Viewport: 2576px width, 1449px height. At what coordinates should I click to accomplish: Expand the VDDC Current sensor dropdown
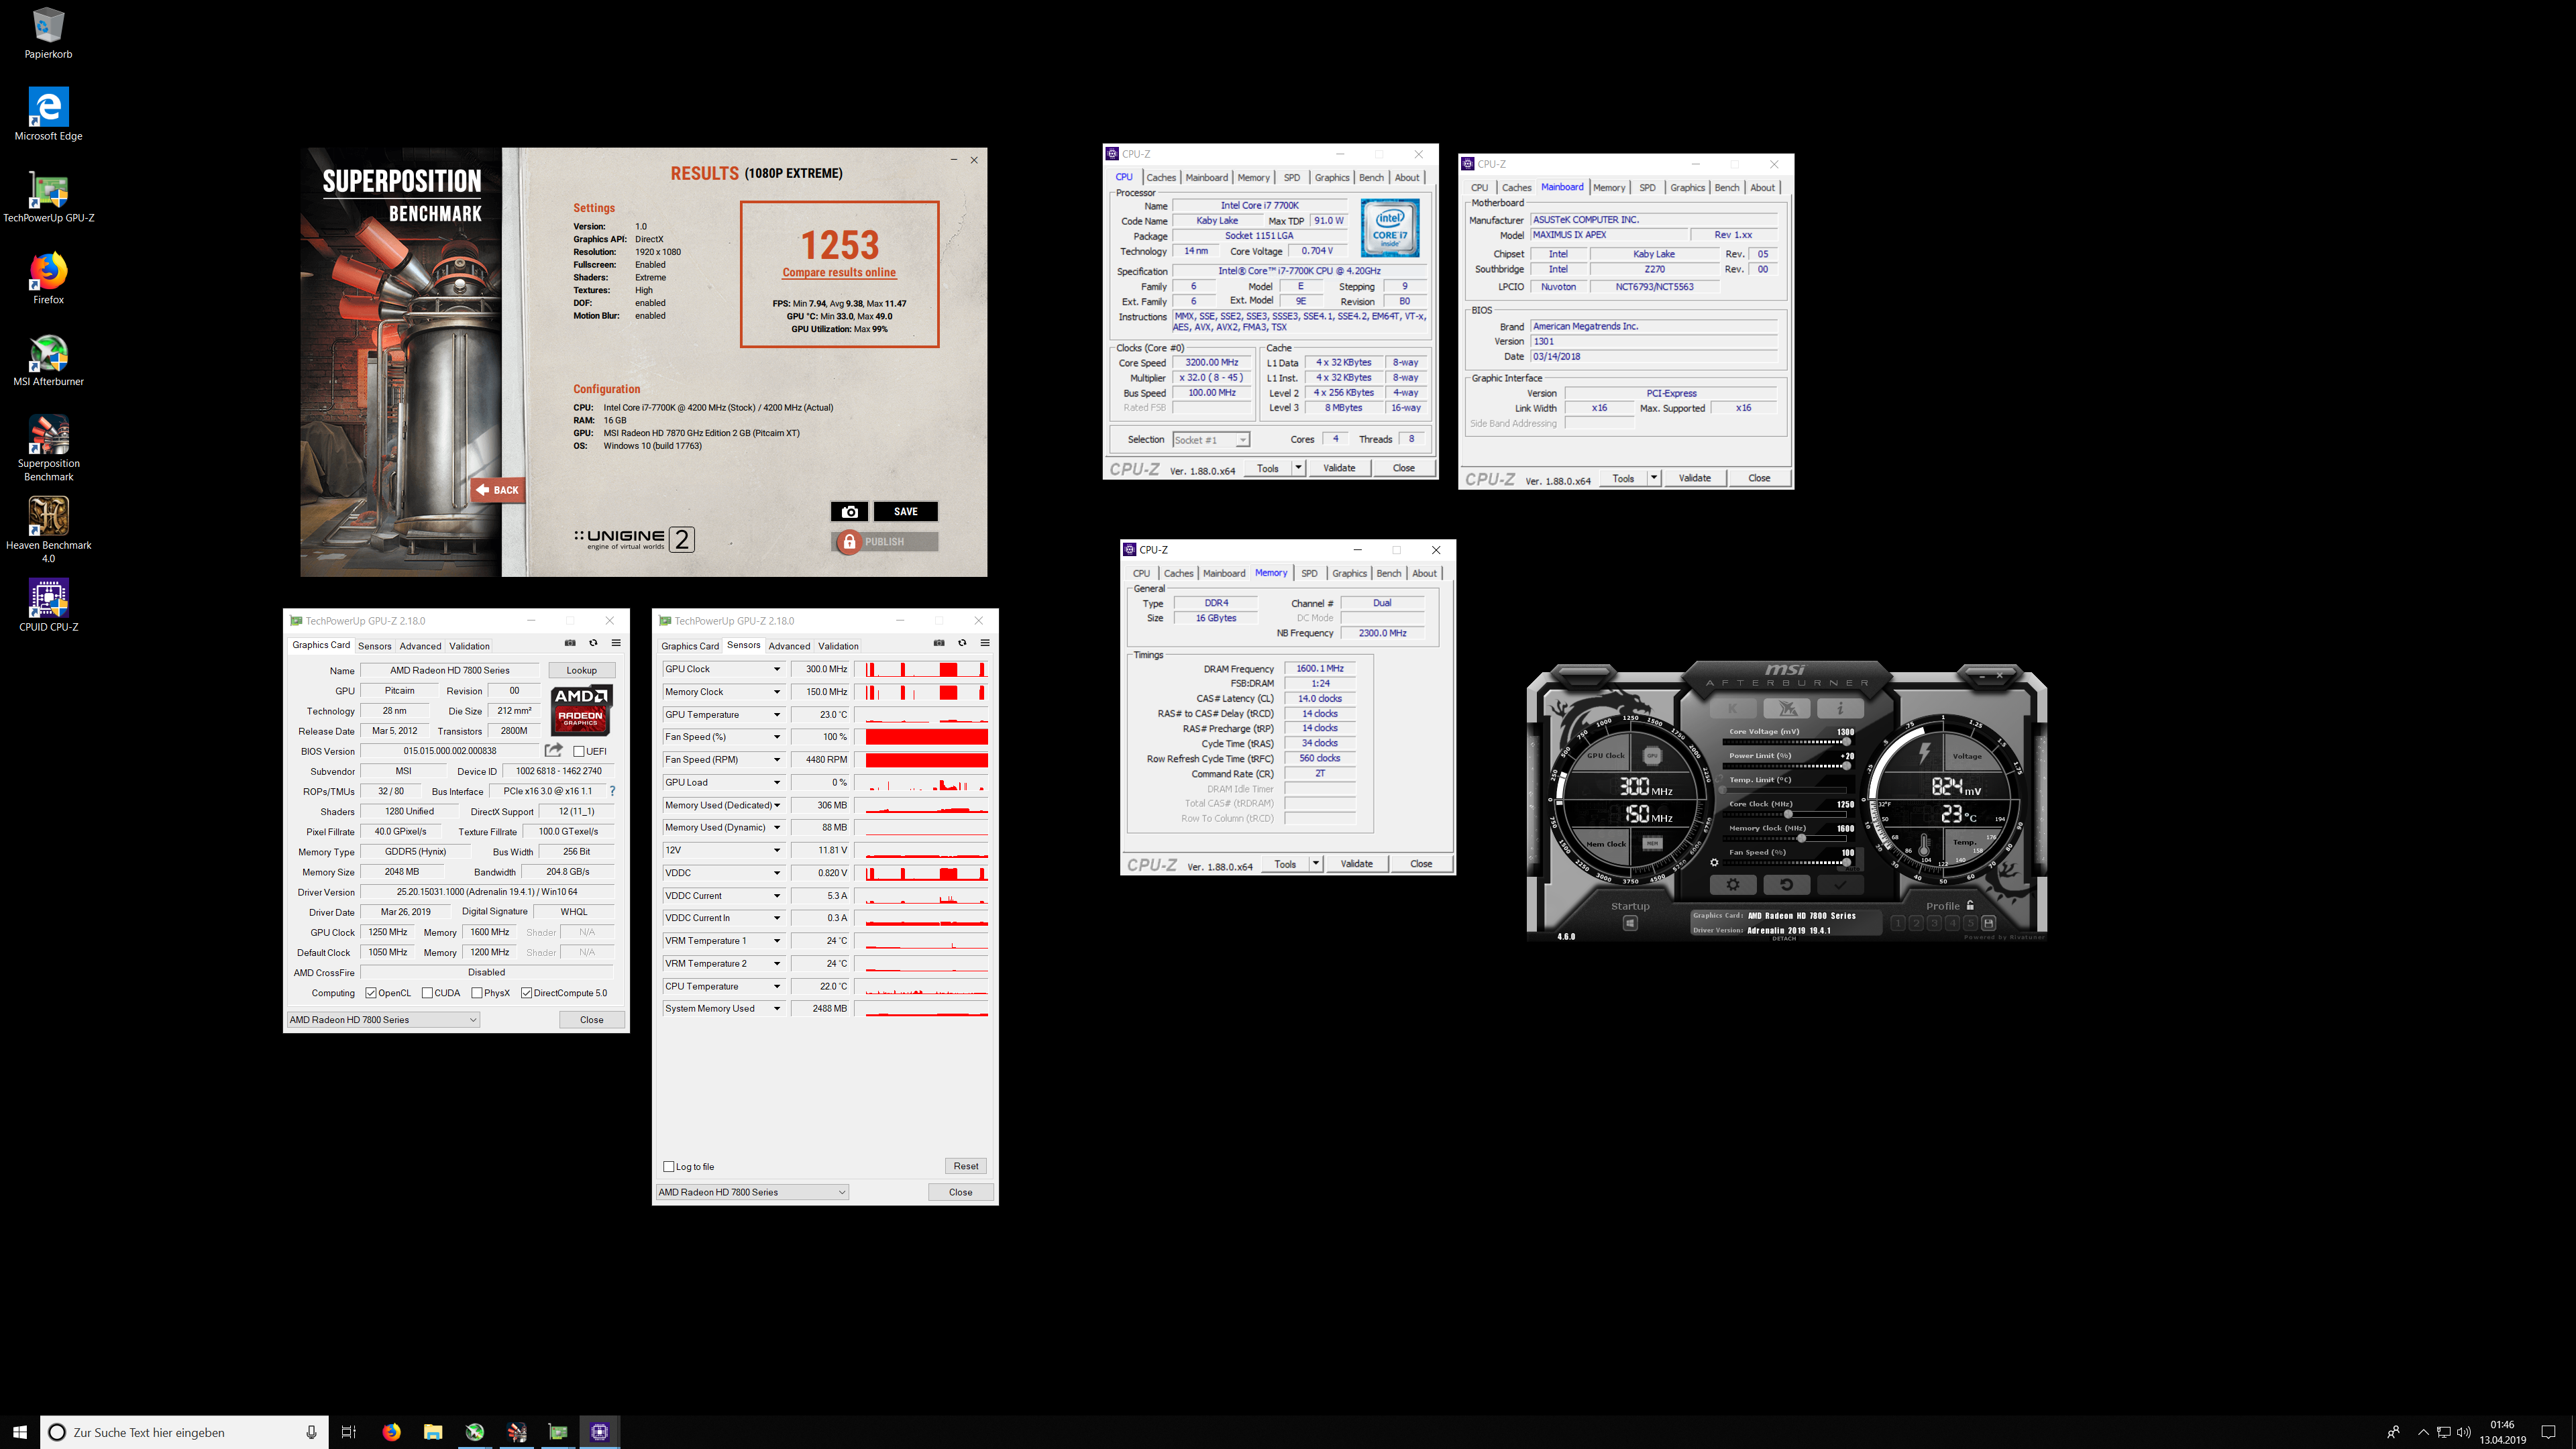click(x=776, y=895)
